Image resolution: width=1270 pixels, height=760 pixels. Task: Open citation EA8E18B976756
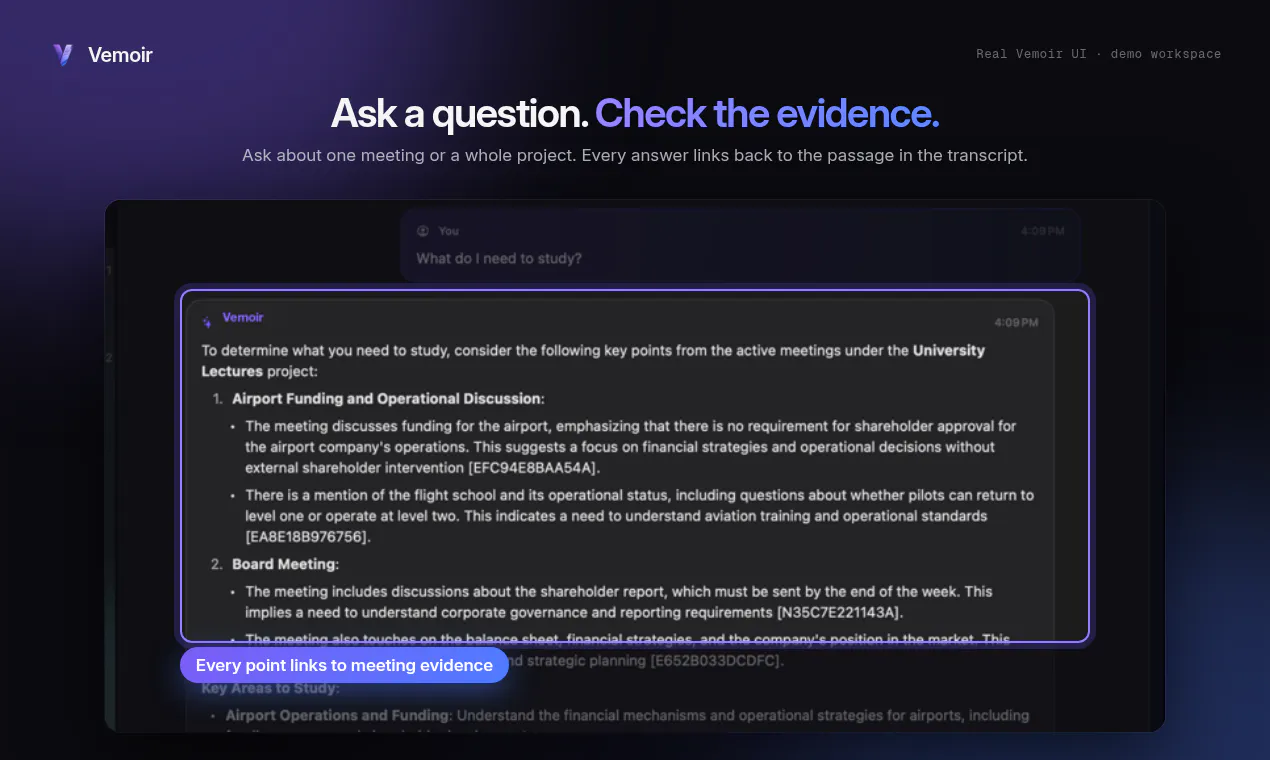[x=307, y=537]
